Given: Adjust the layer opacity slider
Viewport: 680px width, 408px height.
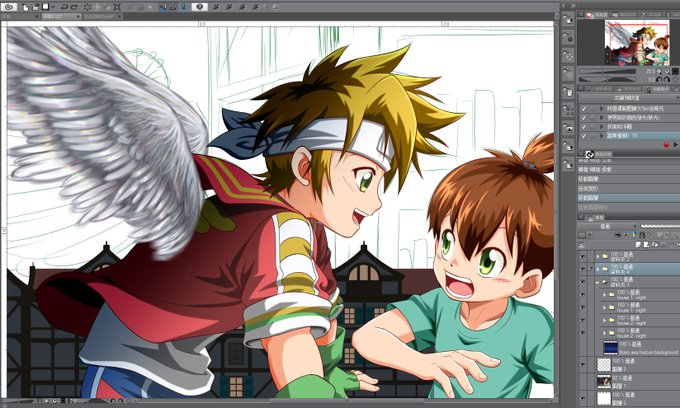Looking at the screenshot, I should (x=660, y=226).
